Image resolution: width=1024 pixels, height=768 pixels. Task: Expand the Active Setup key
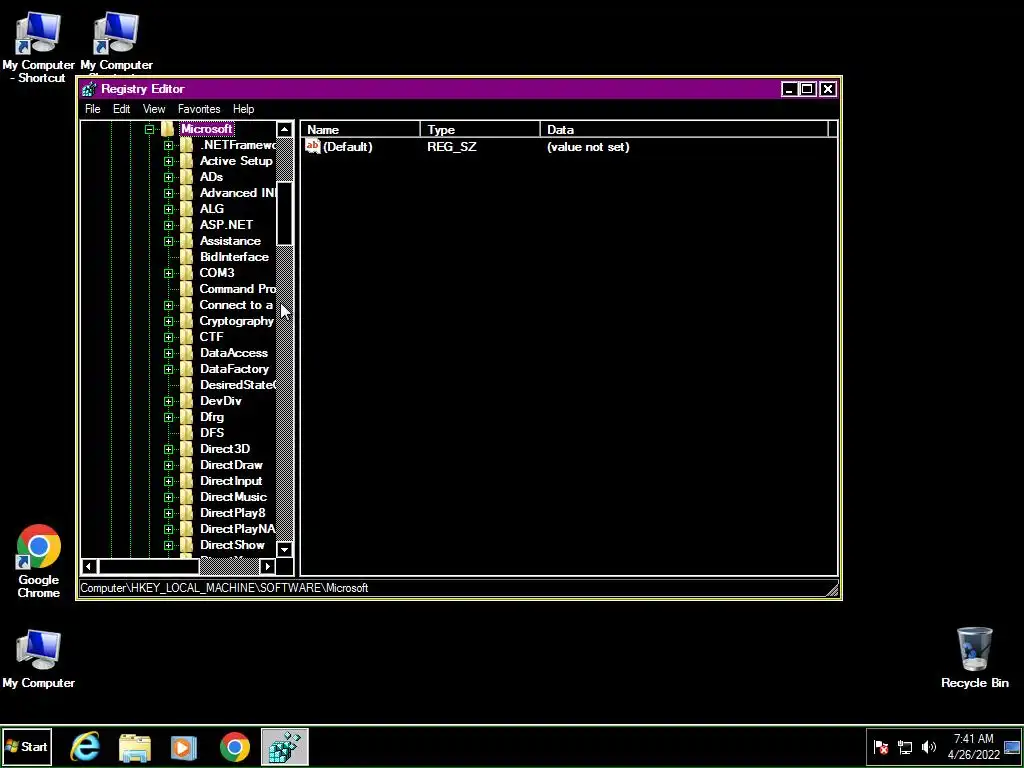(168, 161)
